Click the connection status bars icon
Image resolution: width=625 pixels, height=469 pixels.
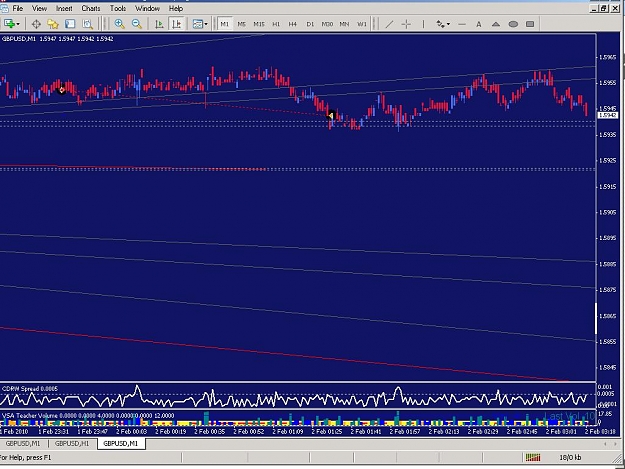click(x=533, y=457)
